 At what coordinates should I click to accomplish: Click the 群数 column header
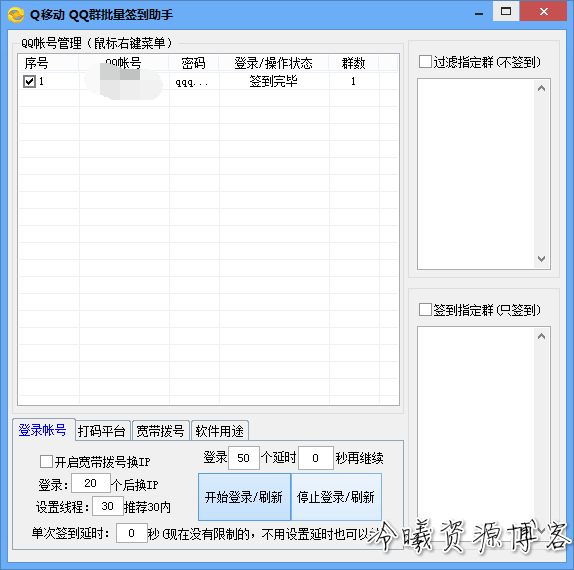[354, 63]
